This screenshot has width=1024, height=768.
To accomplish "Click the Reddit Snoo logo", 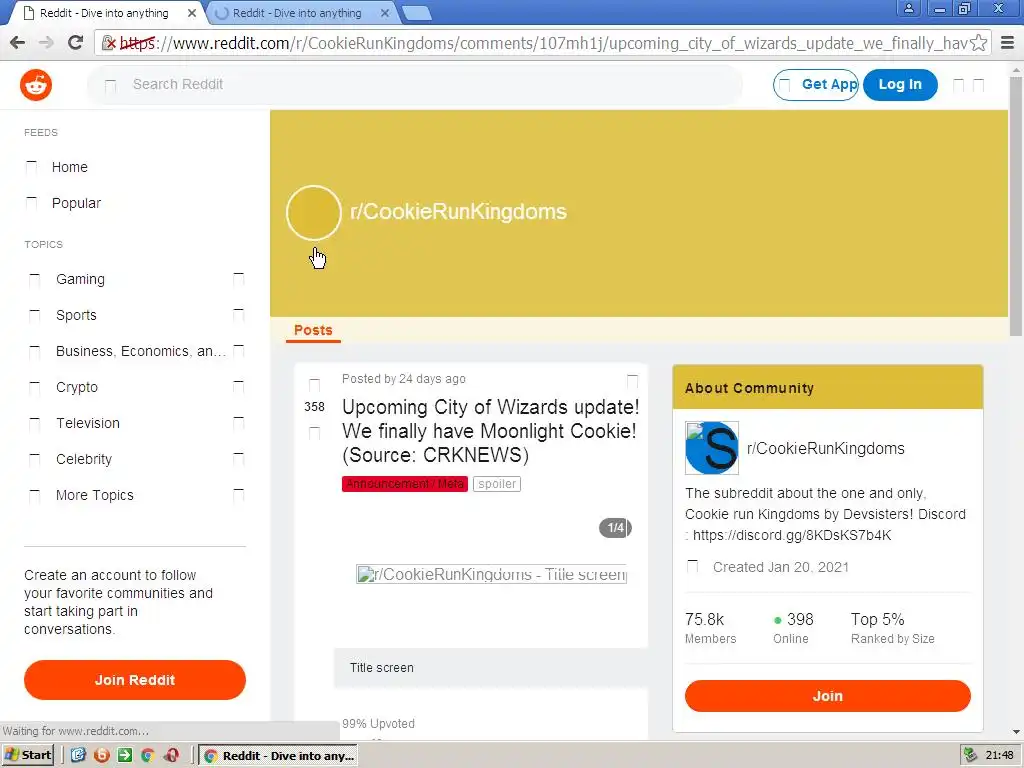I will click(x=36, y=85).
